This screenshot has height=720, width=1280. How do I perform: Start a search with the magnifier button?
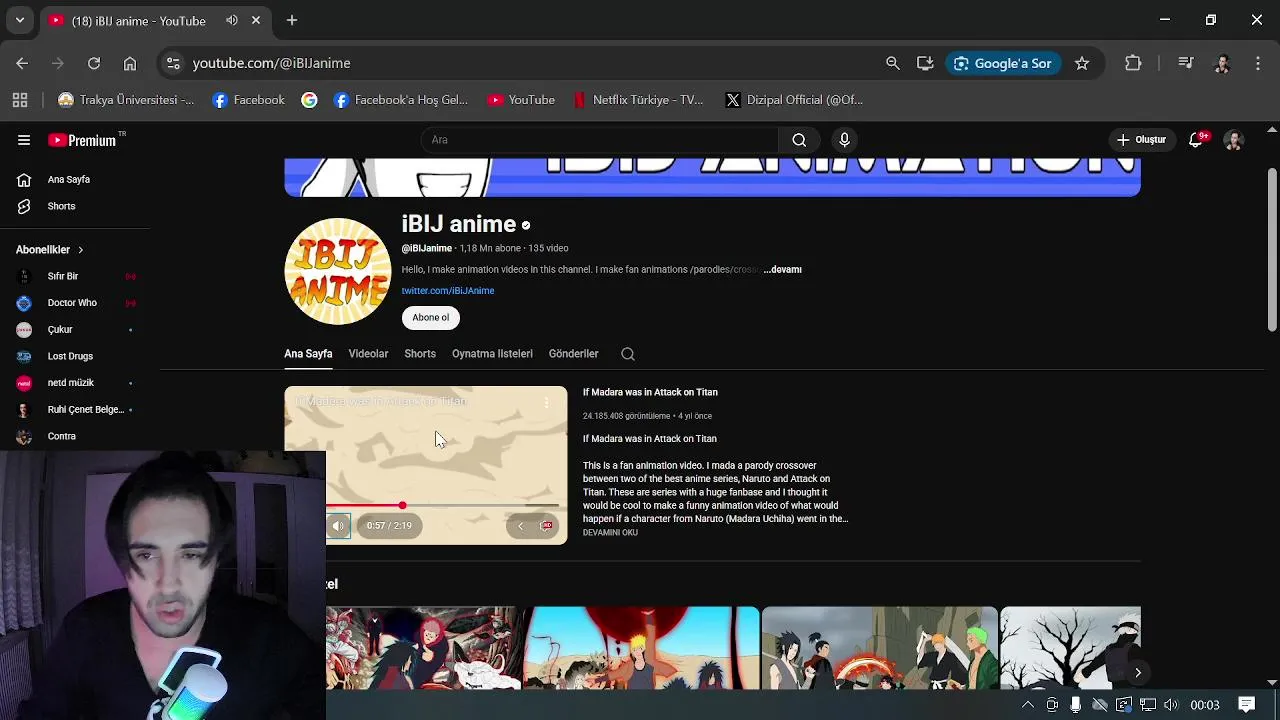[x=799, y=140]
